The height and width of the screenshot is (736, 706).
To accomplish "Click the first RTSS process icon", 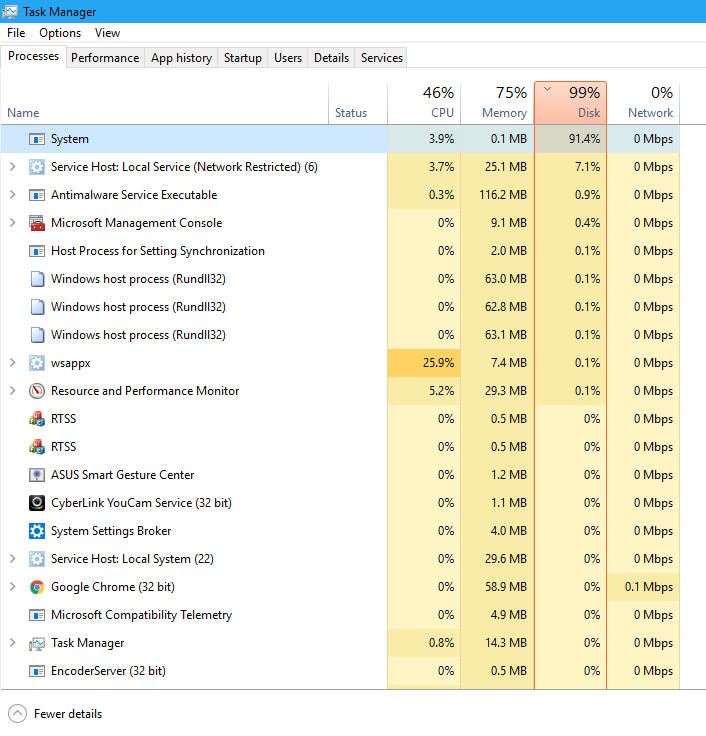I will [37, 419].
